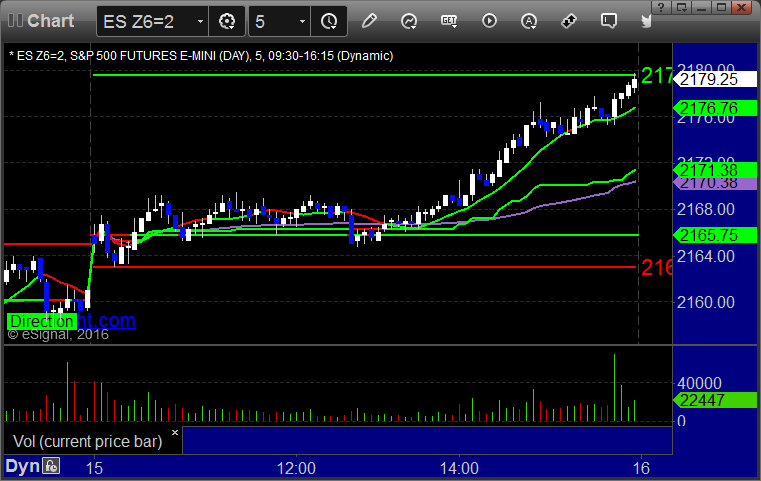Viewport: 761px width, 481px height.
Task: Click the white 2179.25 last price tag
Action: coord(715,79)
